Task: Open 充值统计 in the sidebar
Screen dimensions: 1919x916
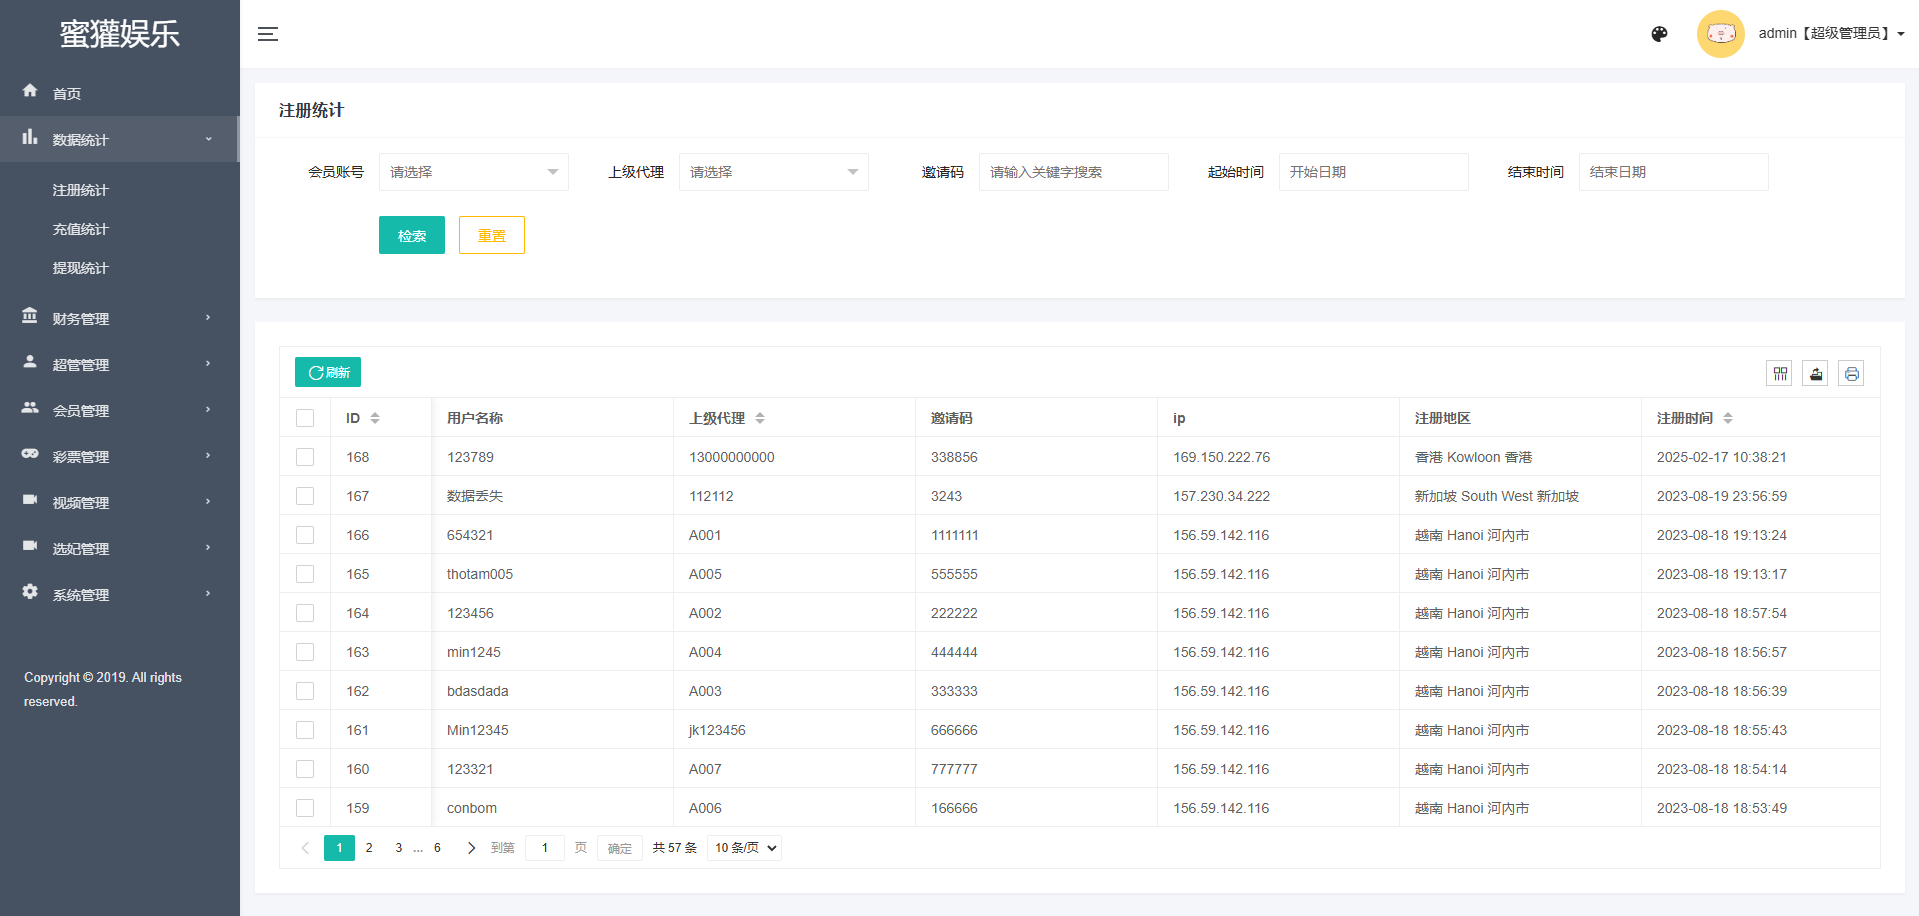Action: (x=80, y=229)
